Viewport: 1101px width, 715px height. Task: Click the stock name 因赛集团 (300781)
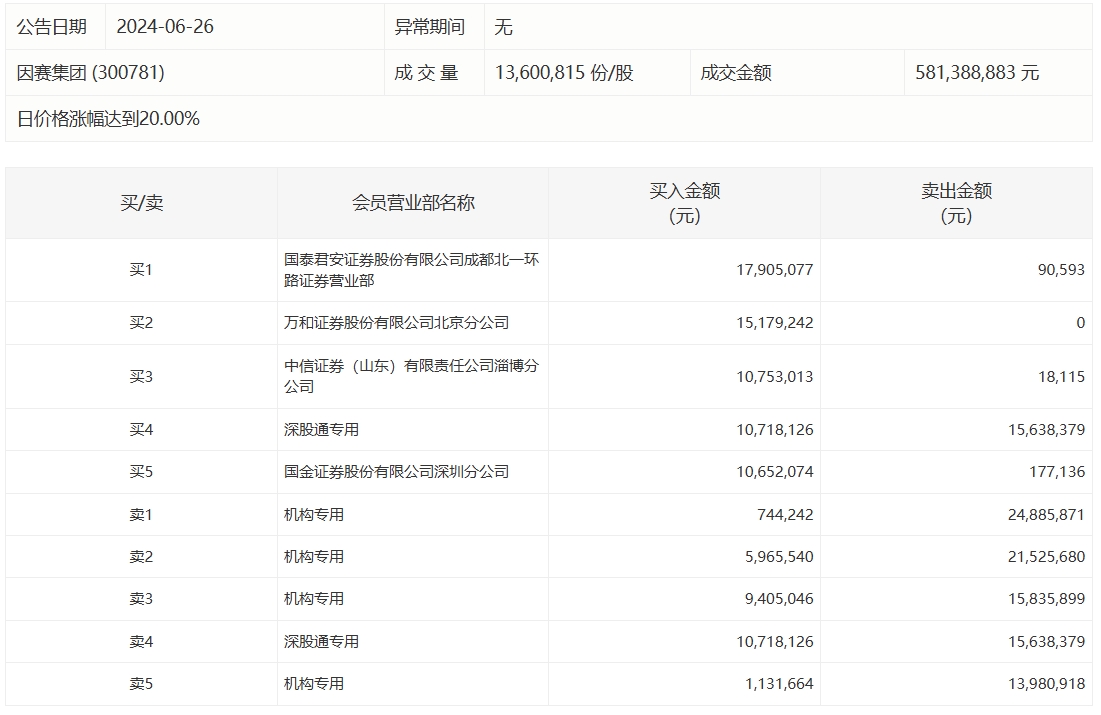pyautogui.click(x=91, y=72)
